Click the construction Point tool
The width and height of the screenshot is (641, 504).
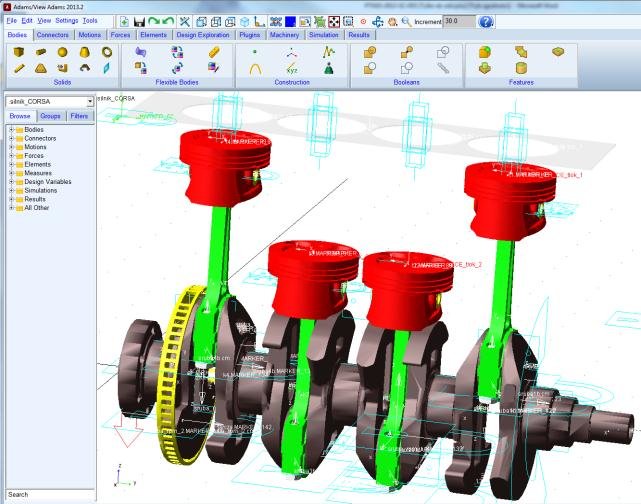tap(255, 52)
